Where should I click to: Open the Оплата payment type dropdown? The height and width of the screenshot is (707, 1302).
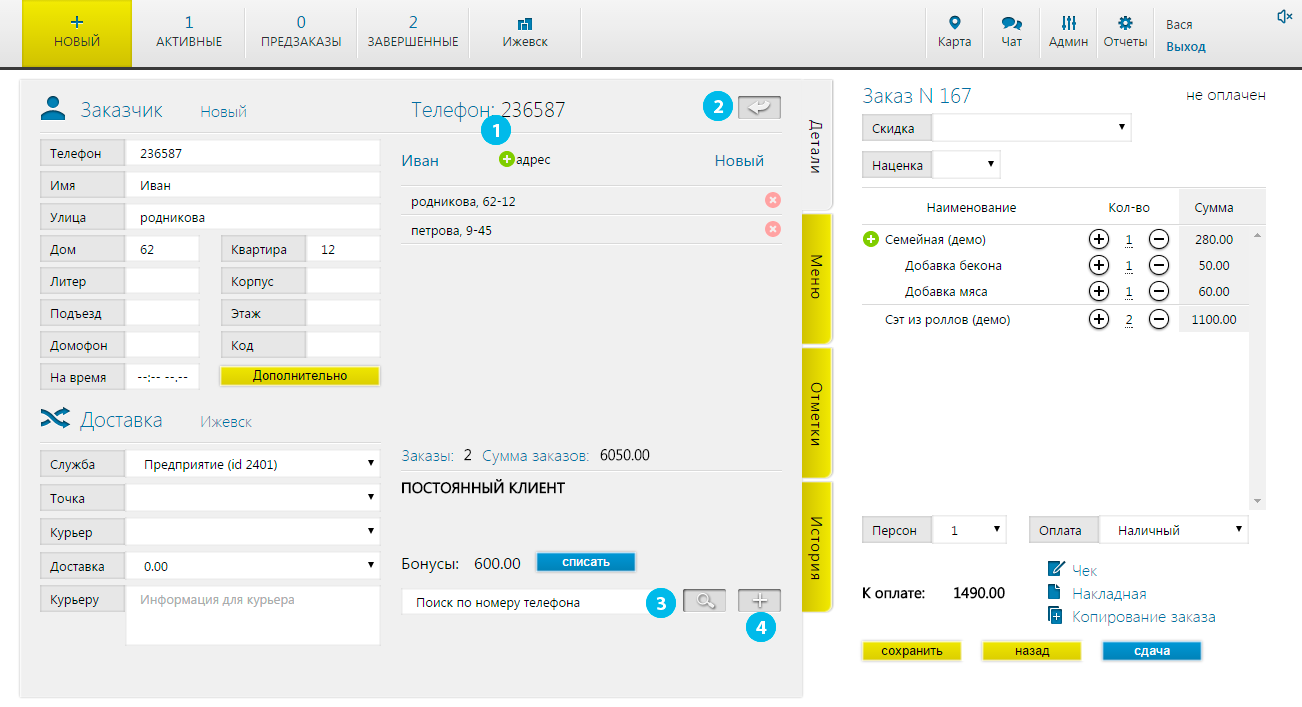click(x=1174, y=530)
